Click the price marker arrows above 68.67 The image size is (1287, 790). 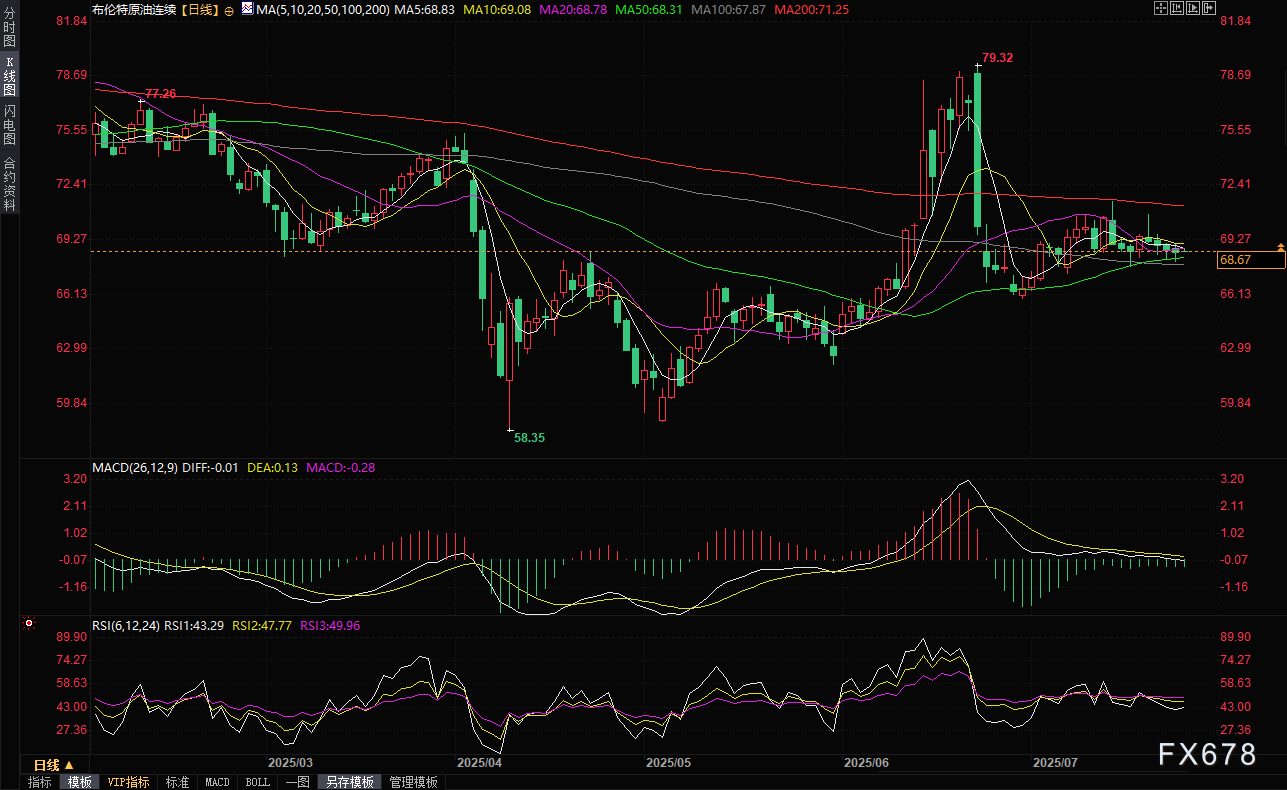[x=1277, y=246]
